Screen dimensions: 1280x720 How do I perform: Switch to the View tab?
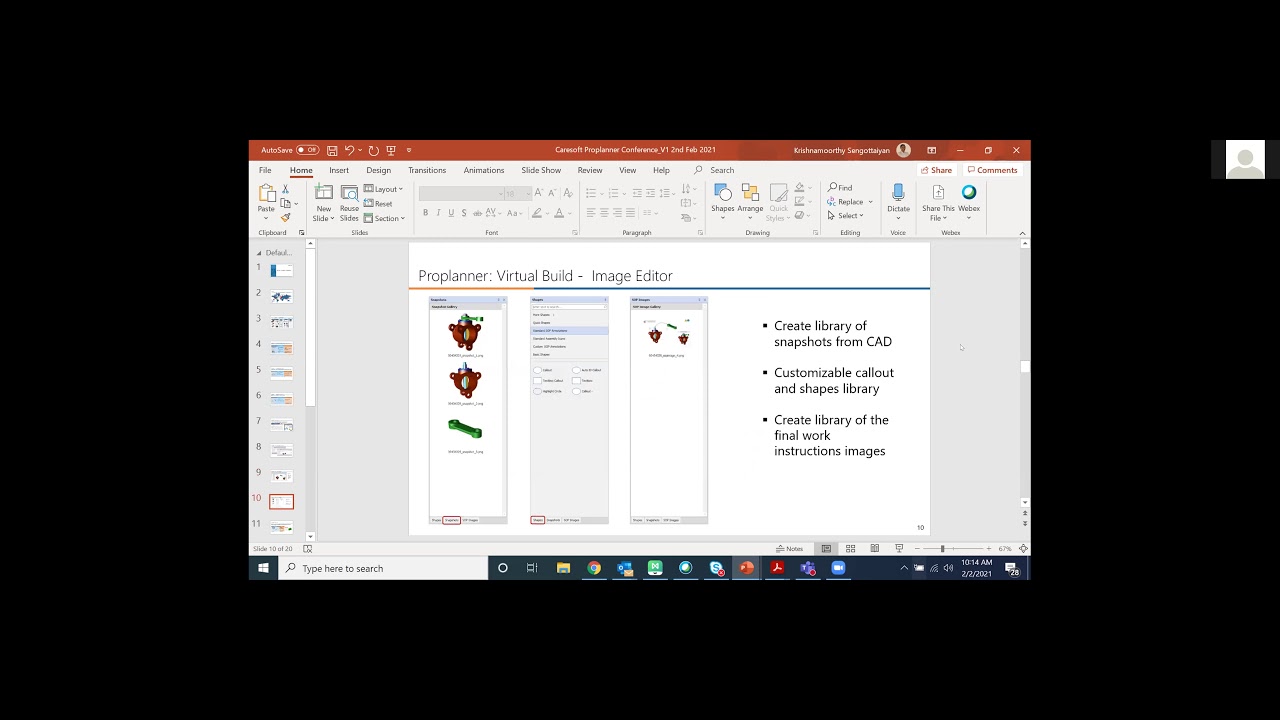click(627, 170)
